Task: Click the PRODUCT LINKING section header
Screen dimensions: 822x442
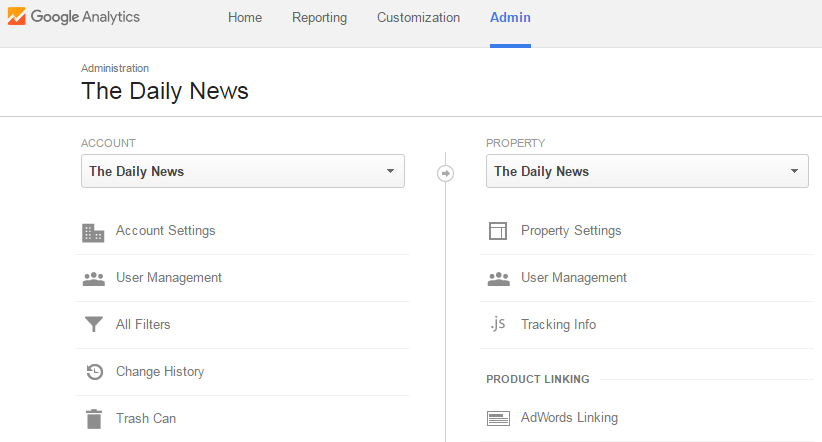Action: point(538,379)
